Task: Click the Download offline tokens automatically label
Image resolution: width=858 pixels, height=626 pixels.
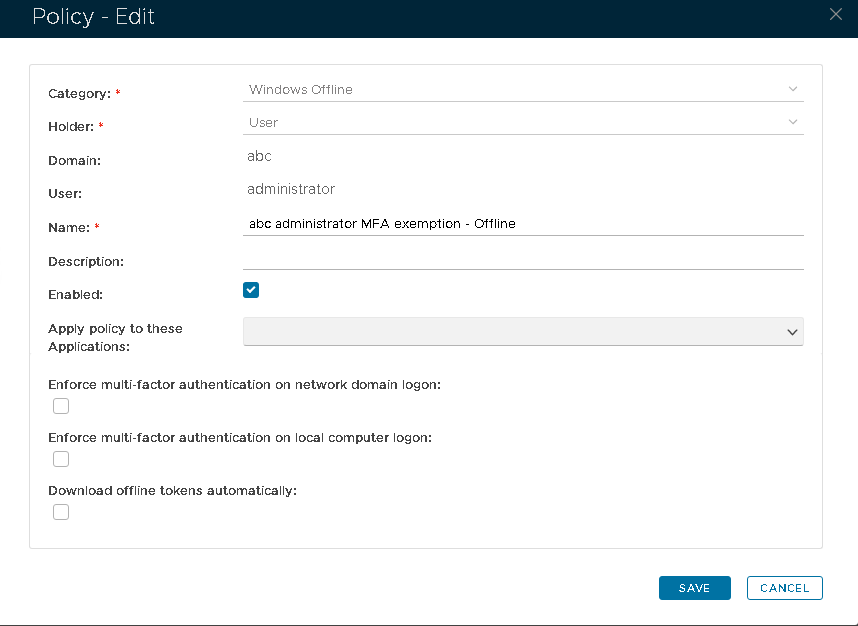Action: 173,491
